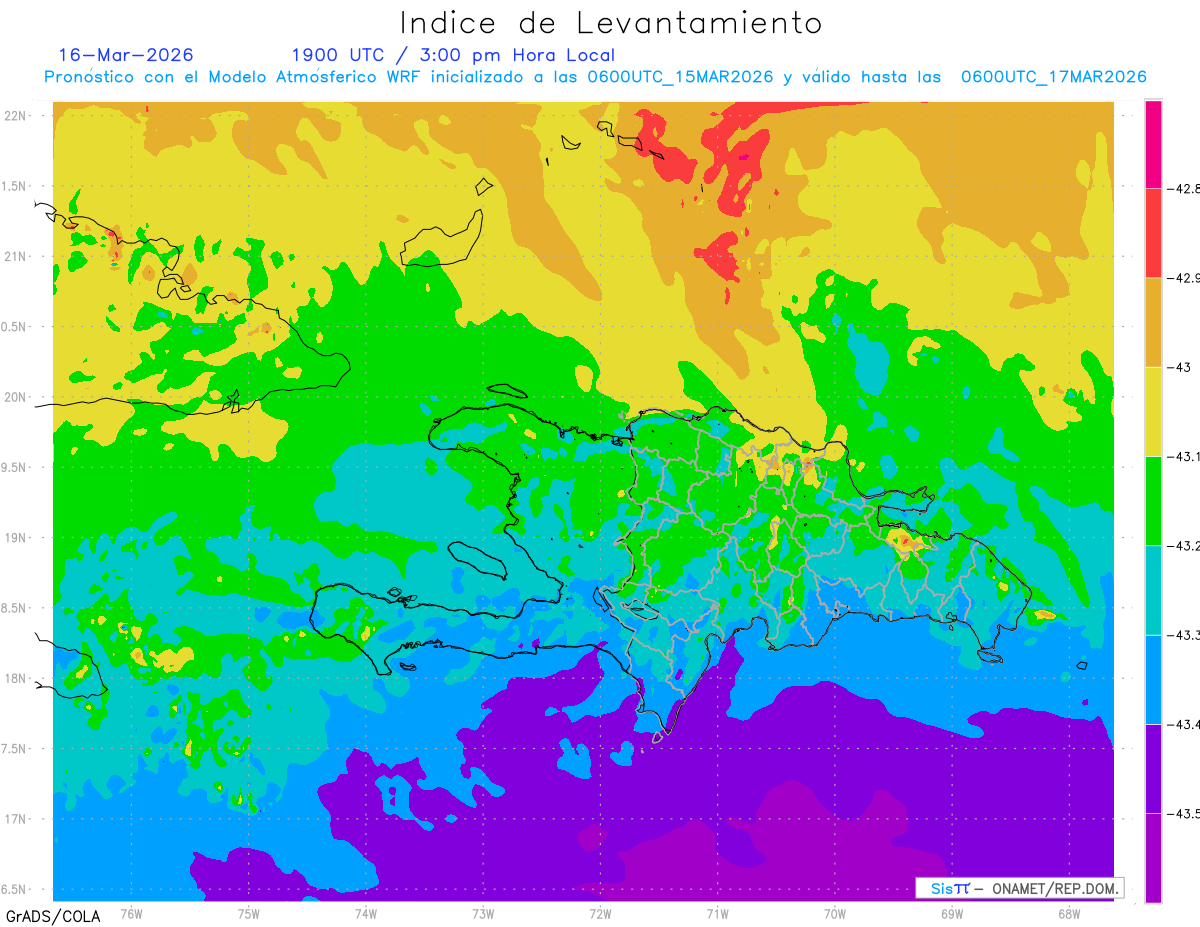Click the '74W' longitude label

tap(366, 914)
